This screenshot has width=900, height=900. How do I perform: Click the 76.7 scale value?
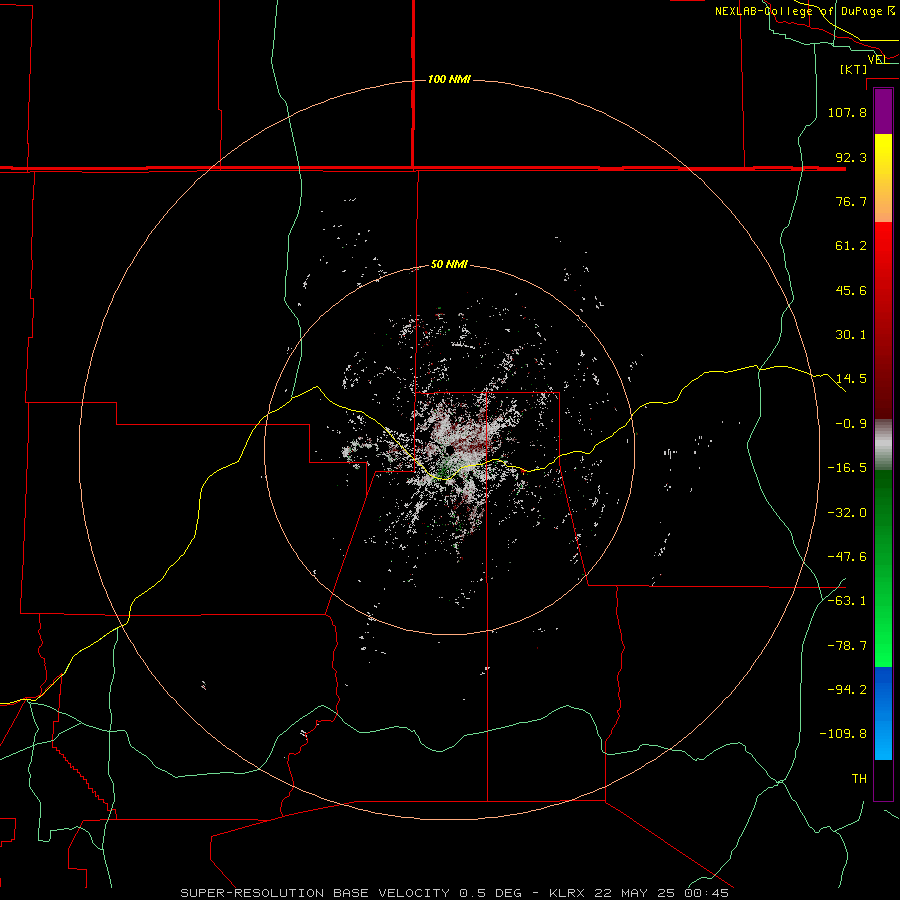point(851,201)
